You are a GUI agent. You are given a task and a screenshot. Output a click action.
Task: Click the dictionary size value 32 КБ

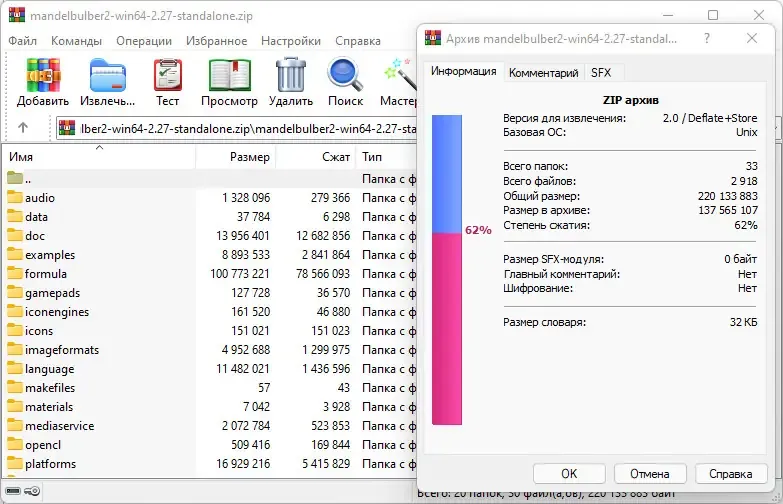pyautogui.click(x=744, y=322)
